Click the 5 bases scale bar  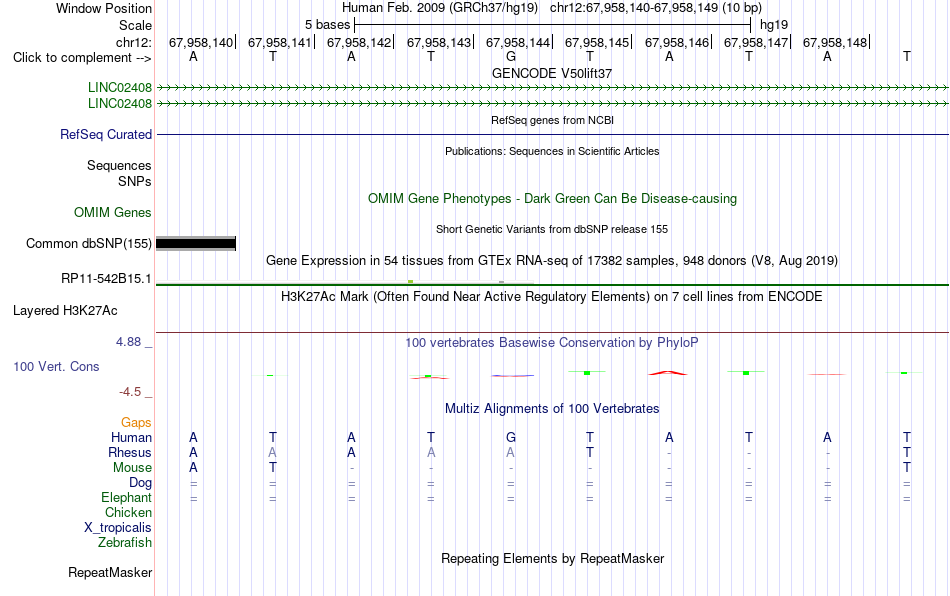(552, 25)
